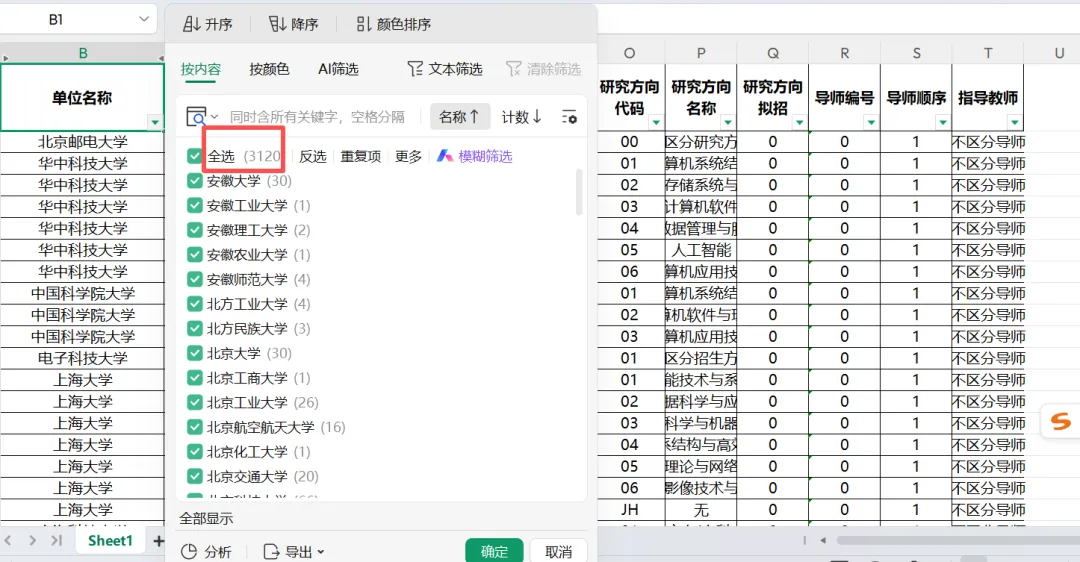
Task: Click the floating orange S assistant icon
Action: coord(1060,420)
